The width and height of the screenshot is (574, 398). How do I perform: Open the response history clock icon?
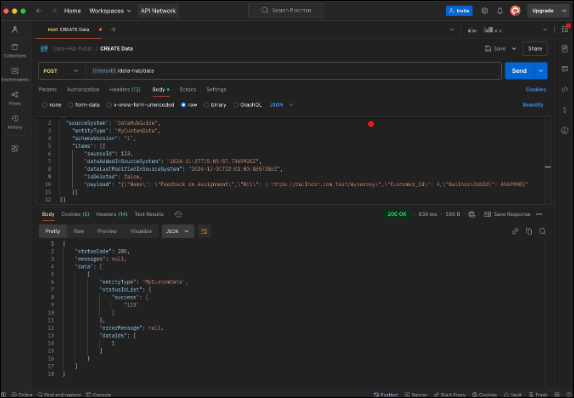tap(178, 214)
